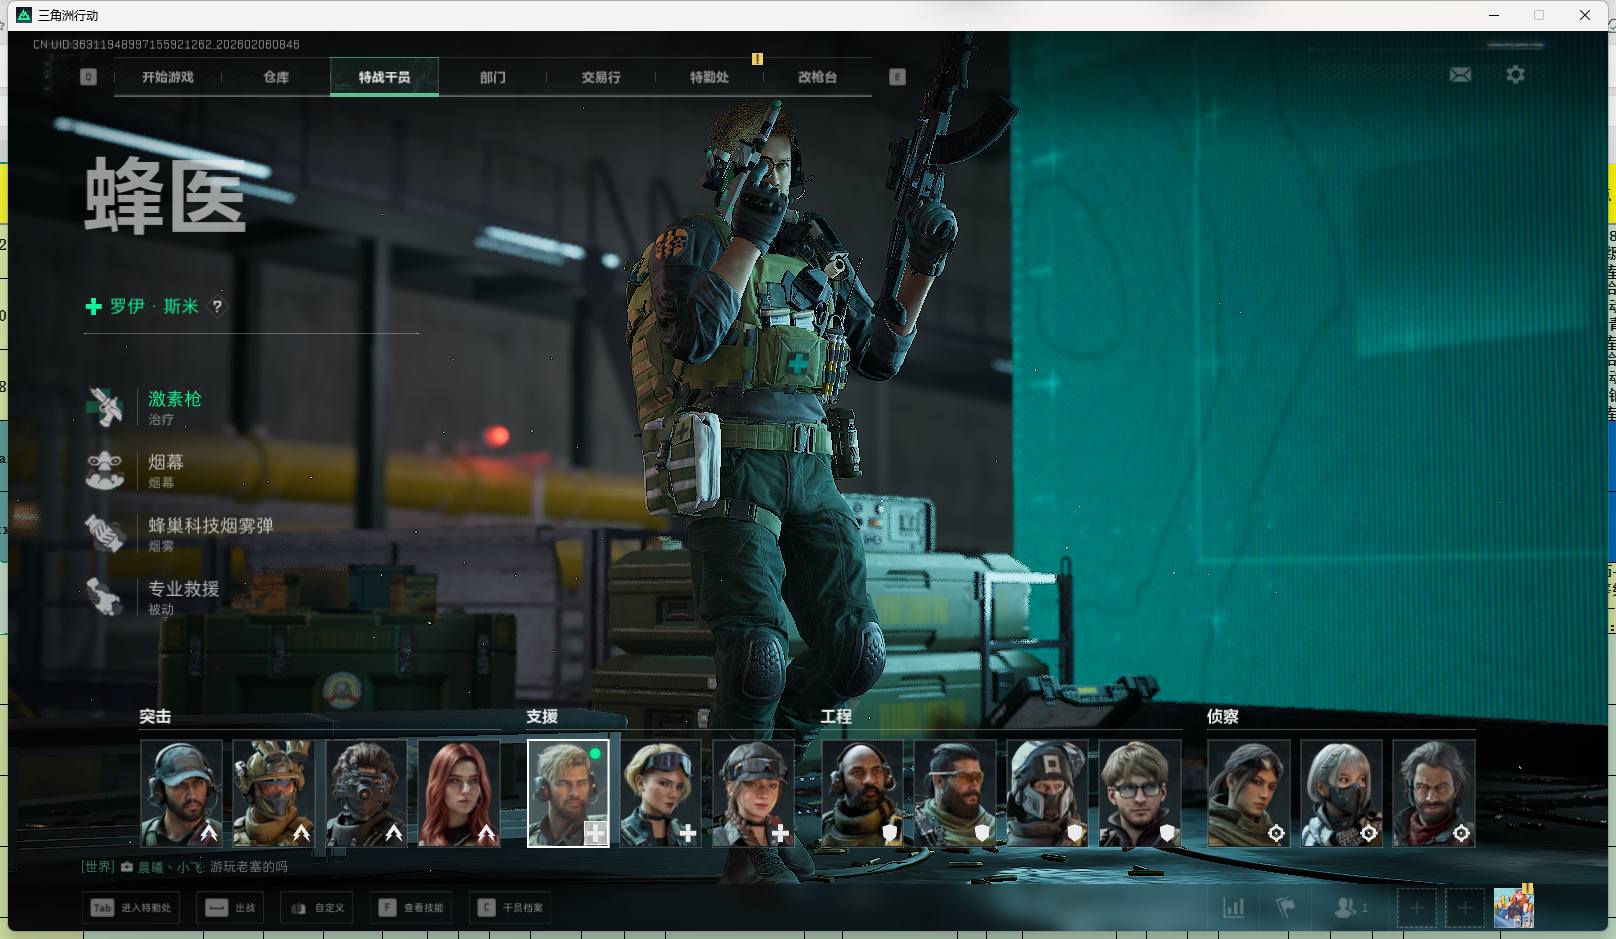This screenshot has height=939, width=1616.
Task: Click the operator name 罗伊·斯米
Action: [x=154, y=307]
